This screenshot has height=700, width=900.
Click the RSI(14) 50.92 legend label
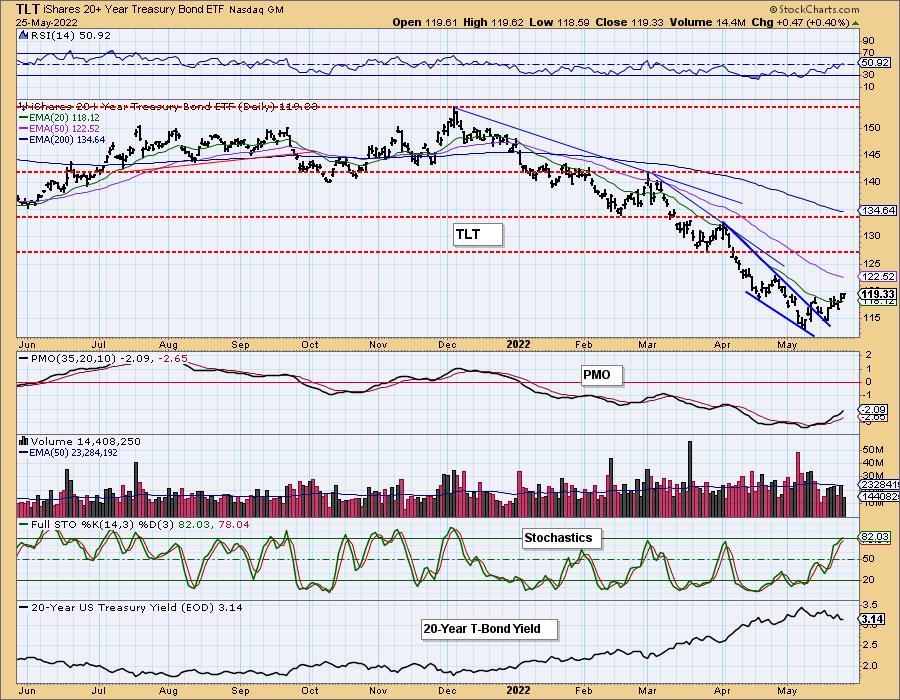(x=70, y=36)
